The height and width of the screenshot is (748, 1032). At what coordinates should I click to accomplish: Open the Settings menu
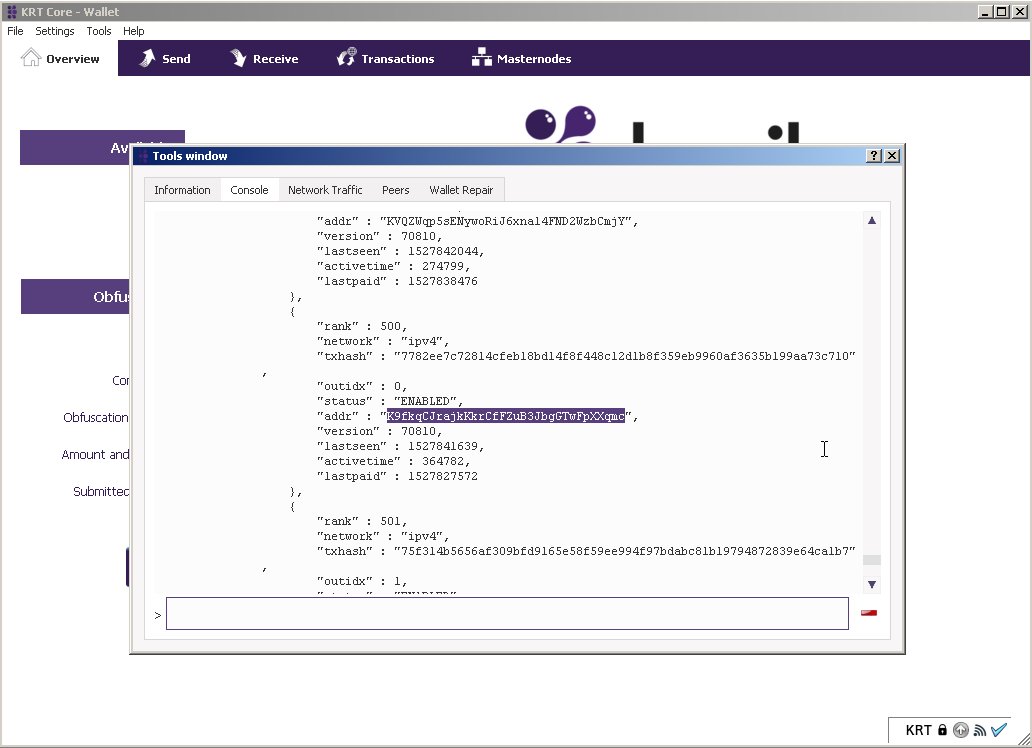pos(55,31)
